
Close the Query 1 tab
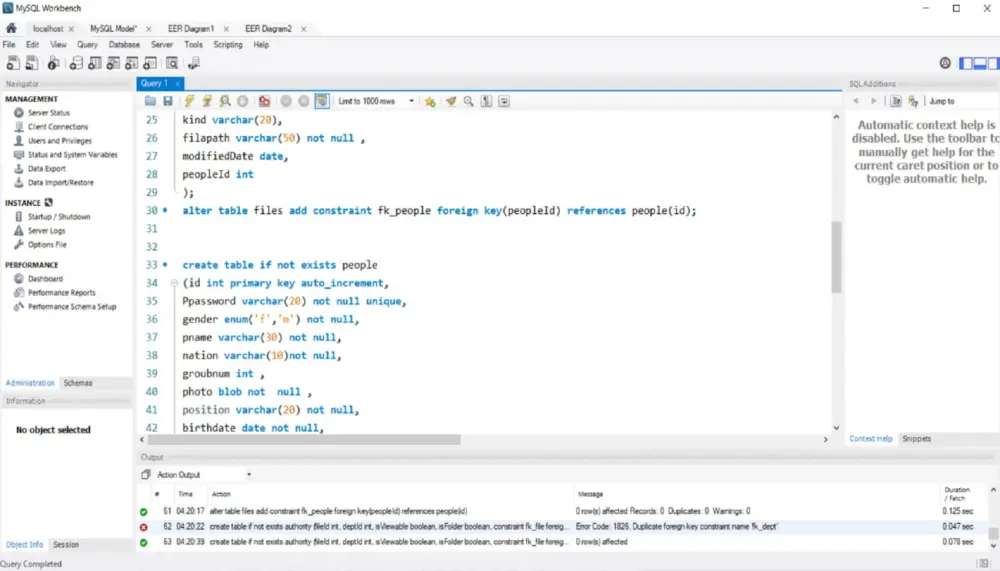point(178,84)
